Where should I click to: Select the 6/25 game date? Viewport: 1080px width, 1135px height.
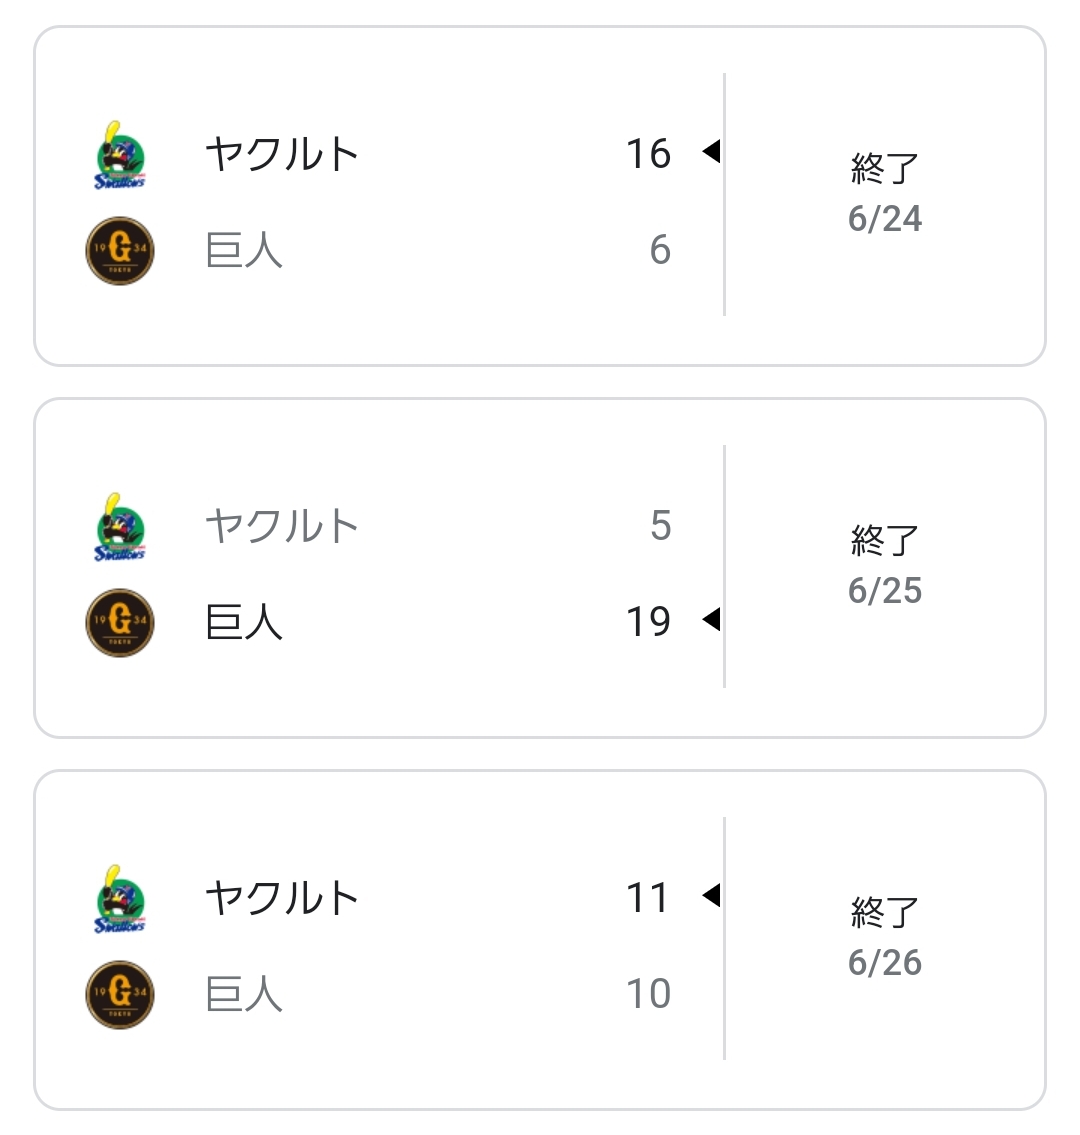click(885, 591)
